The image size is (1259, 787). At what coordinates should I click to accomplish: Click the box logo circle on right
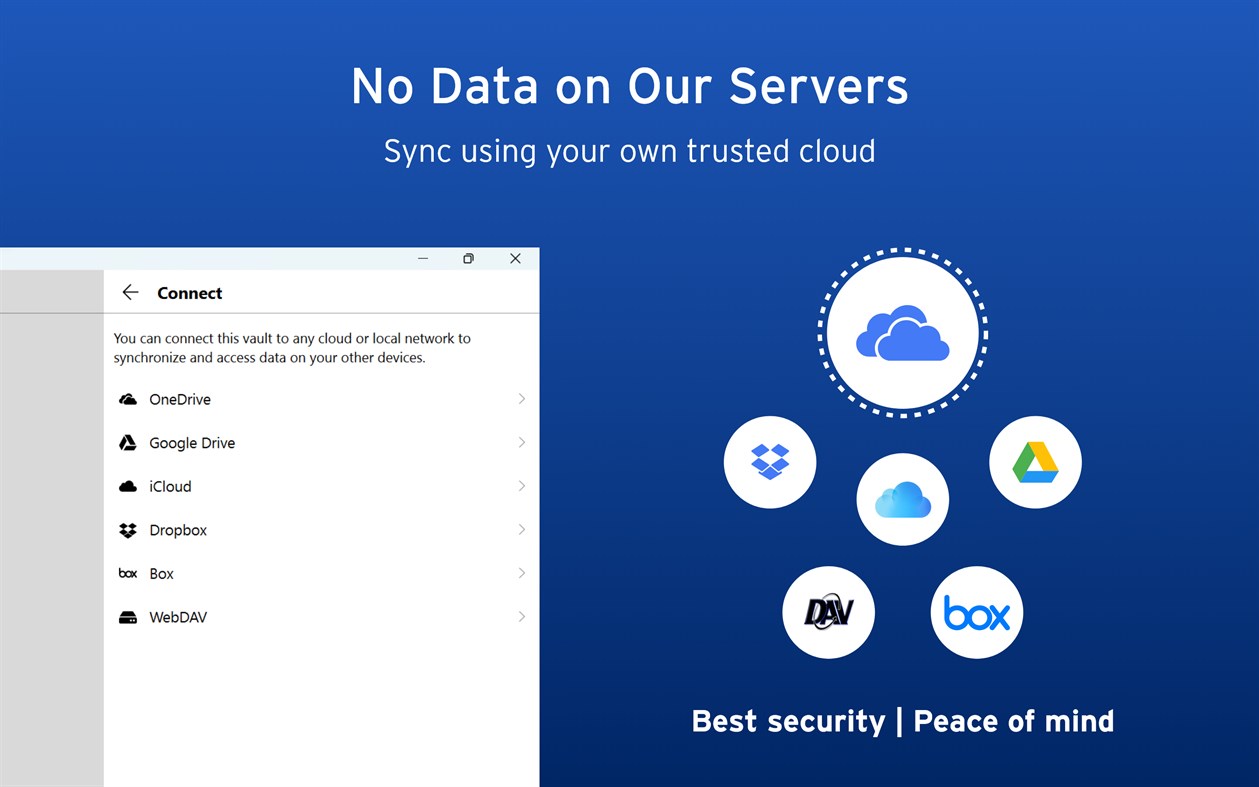(x=977, y=612)
